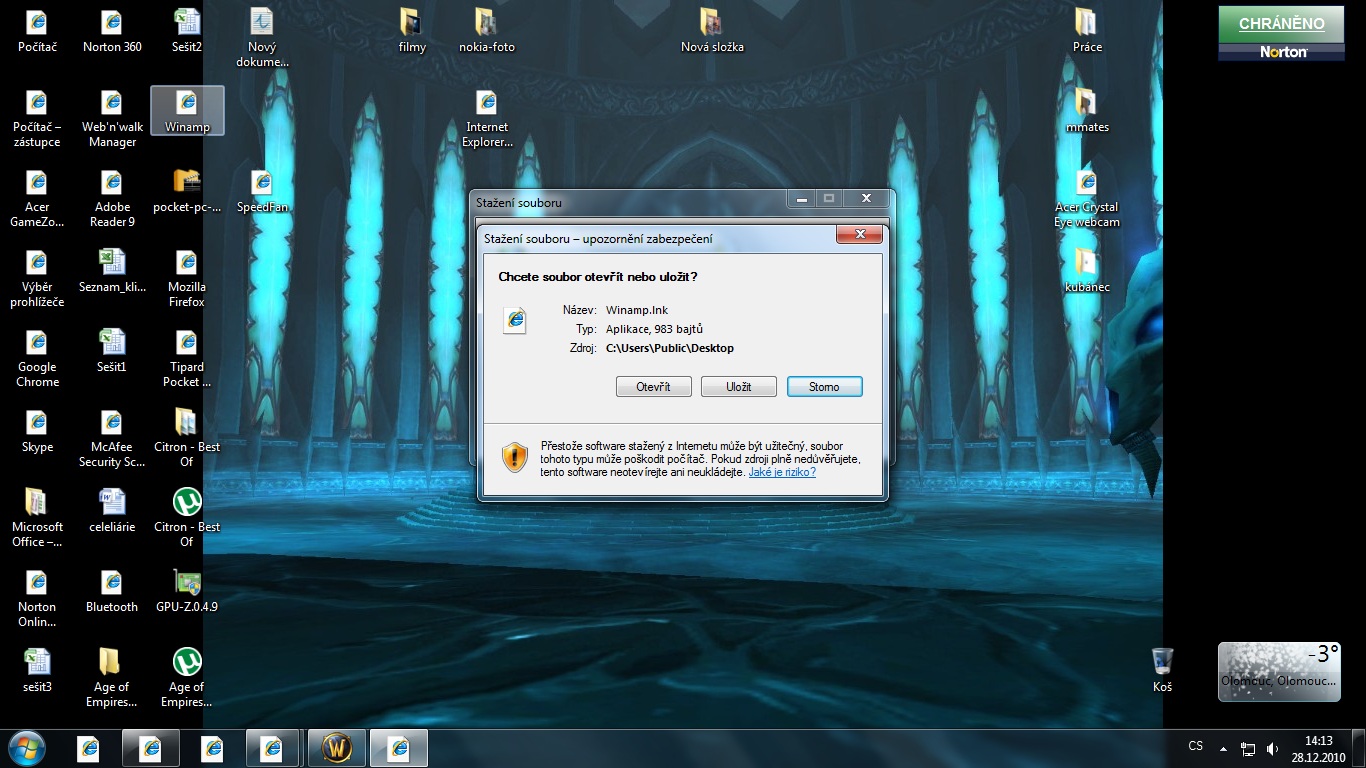Select the Sešit2 spreadsheet icon
The height and width of the screenshot is (768, 1366).
click(187, 30)
